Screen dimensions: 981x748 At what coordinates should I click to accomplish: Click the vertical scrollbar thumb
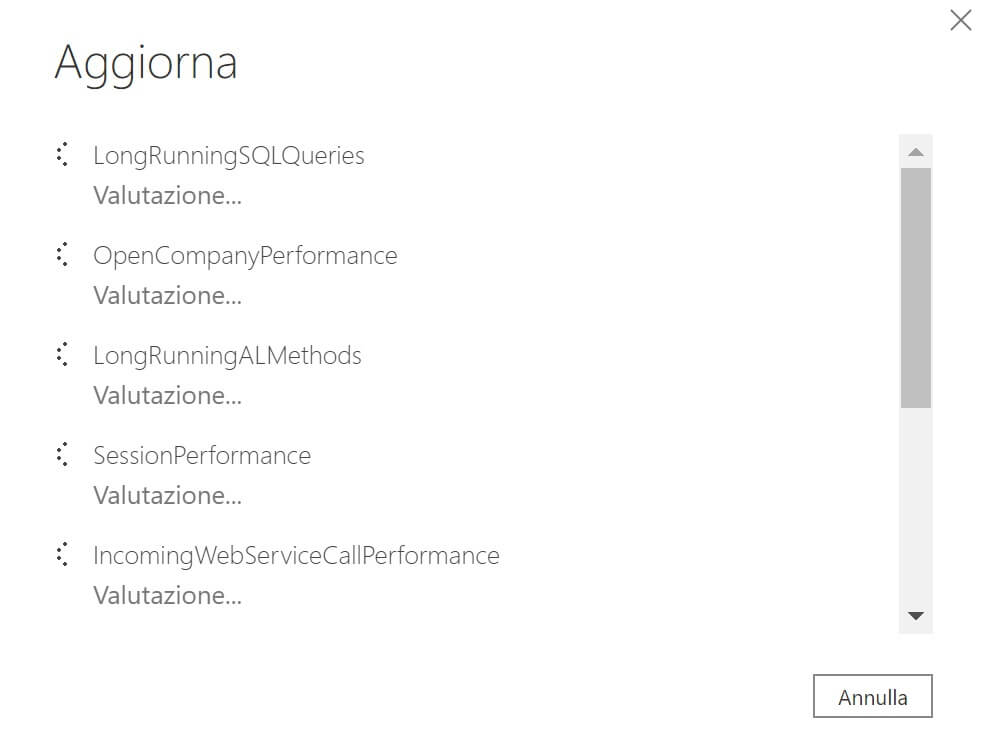916,288
